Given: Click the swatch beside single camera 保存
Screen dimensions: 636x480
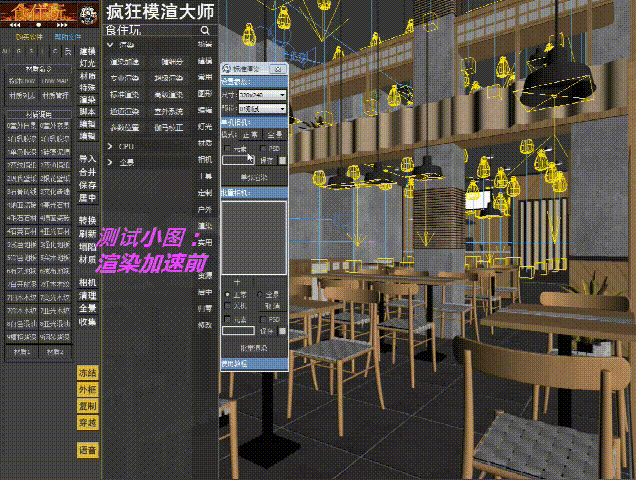Looking at the screenshot, I should pyautogui.click(x=282, y=161).
